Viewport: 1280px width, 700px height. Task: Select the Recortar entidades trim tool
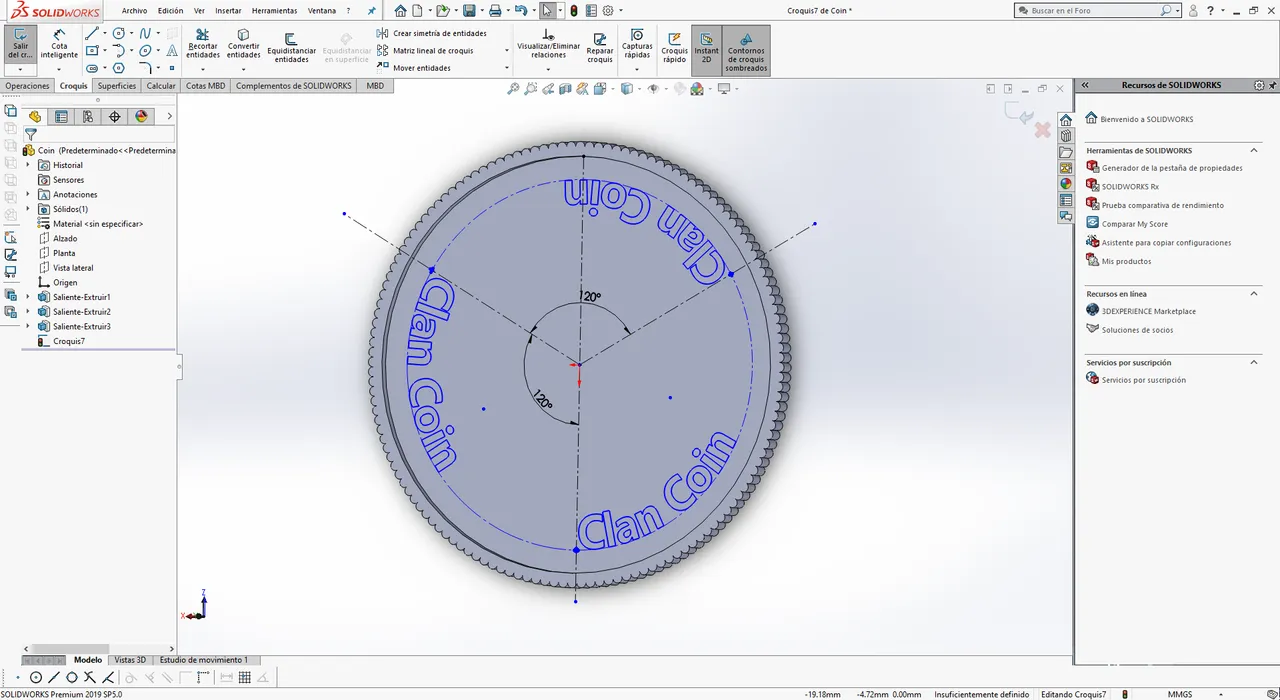coord(203,43)
